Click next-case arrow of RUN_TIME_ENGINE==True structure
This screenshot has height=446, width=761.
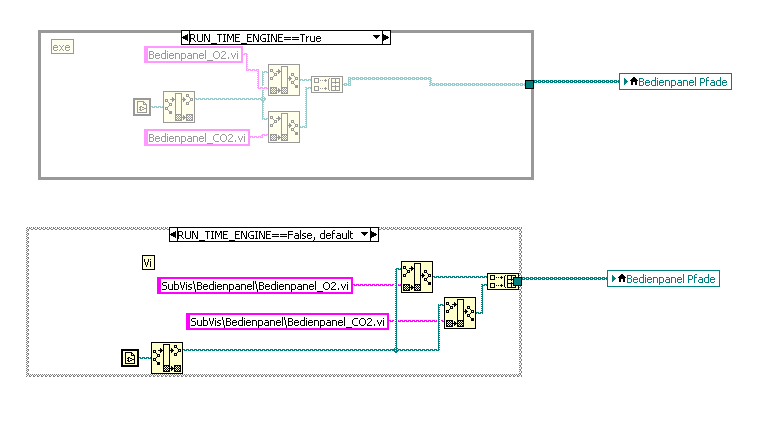(x=386, y=38)
